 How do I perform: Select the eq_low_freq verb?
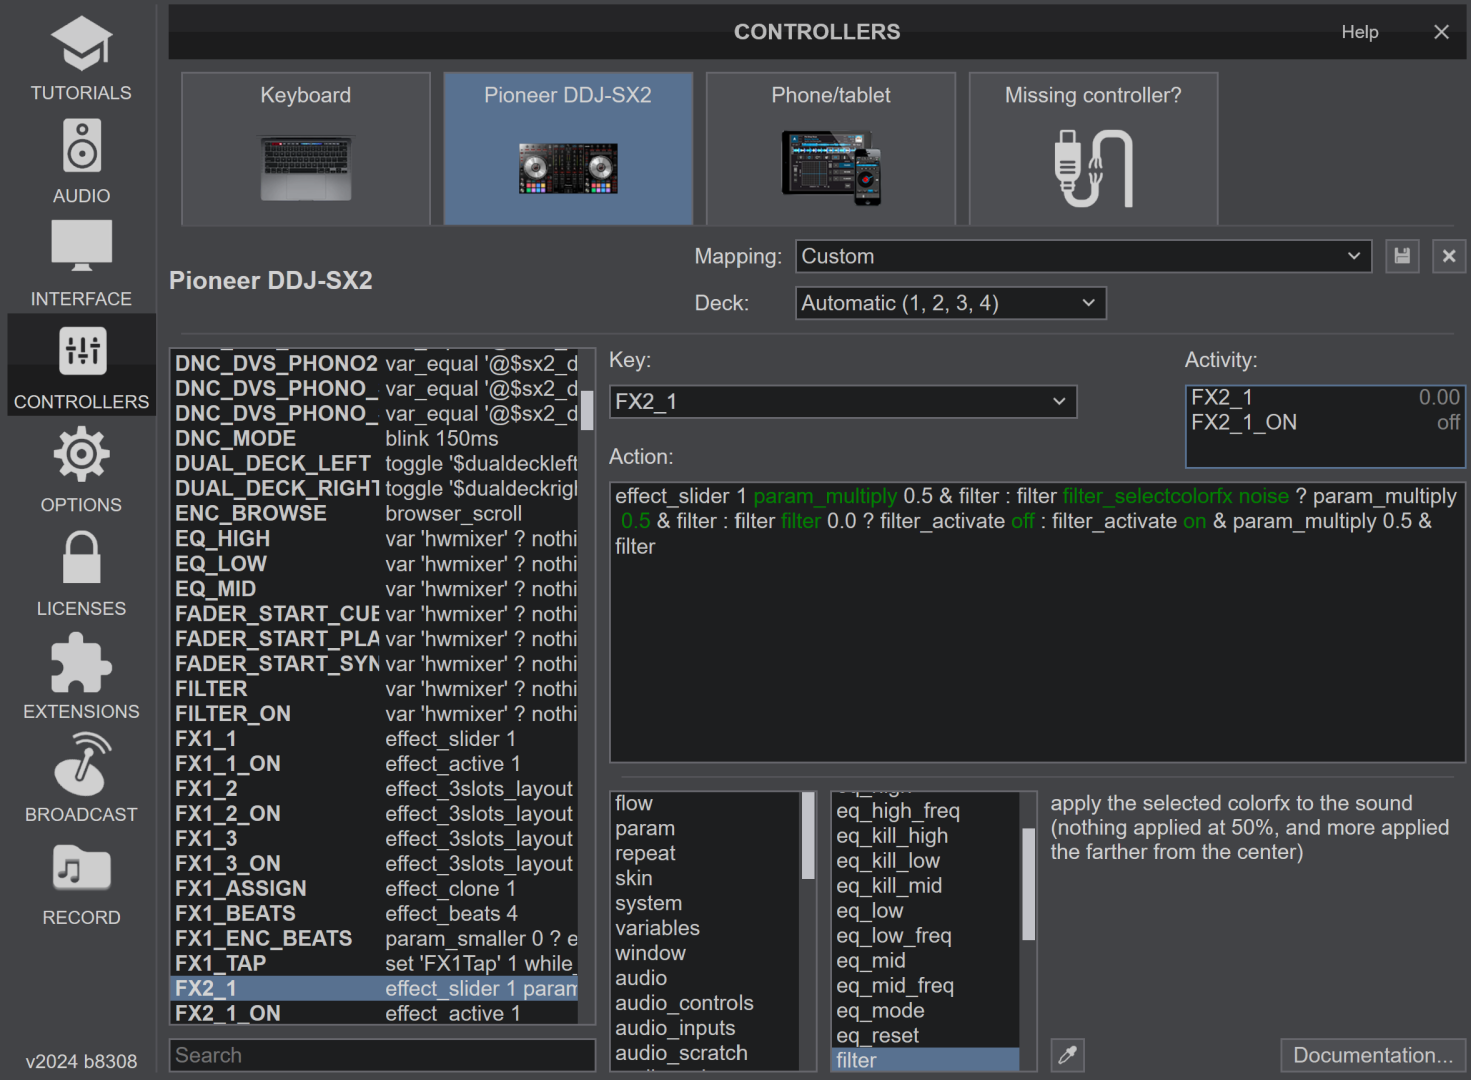[926, 935]
